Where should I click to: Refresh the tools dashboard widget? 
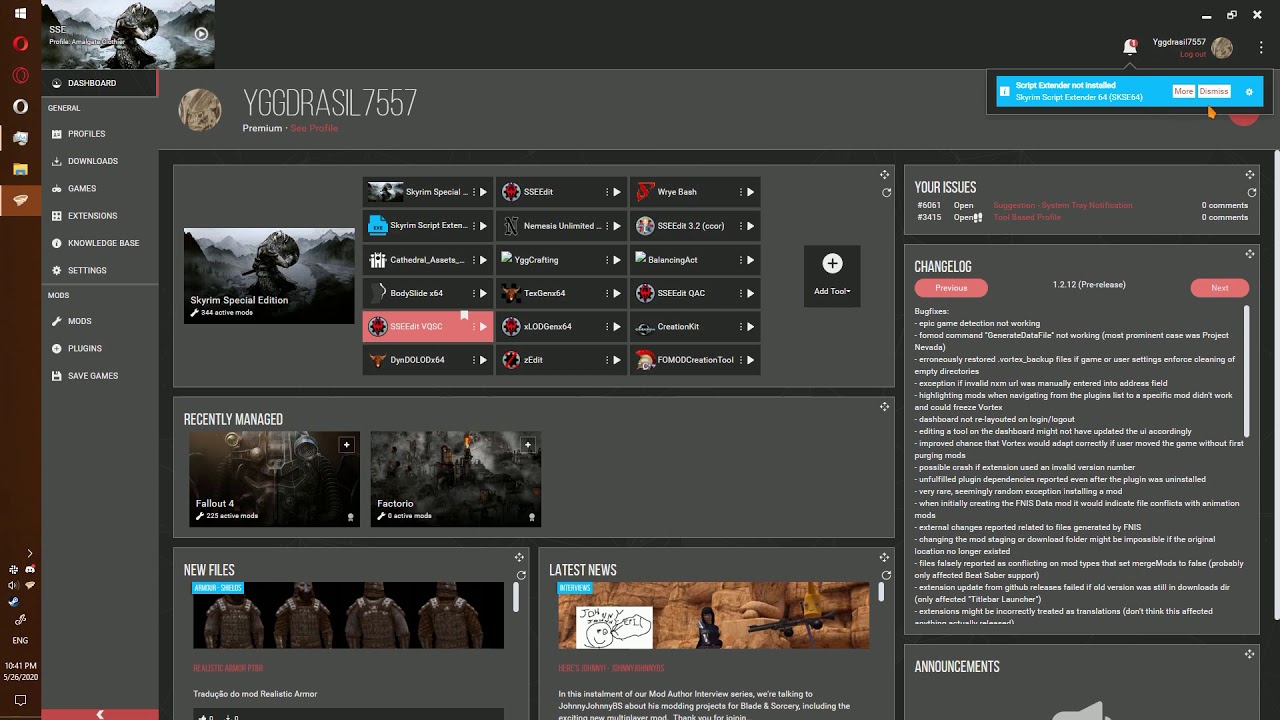[x=886, y=193]
